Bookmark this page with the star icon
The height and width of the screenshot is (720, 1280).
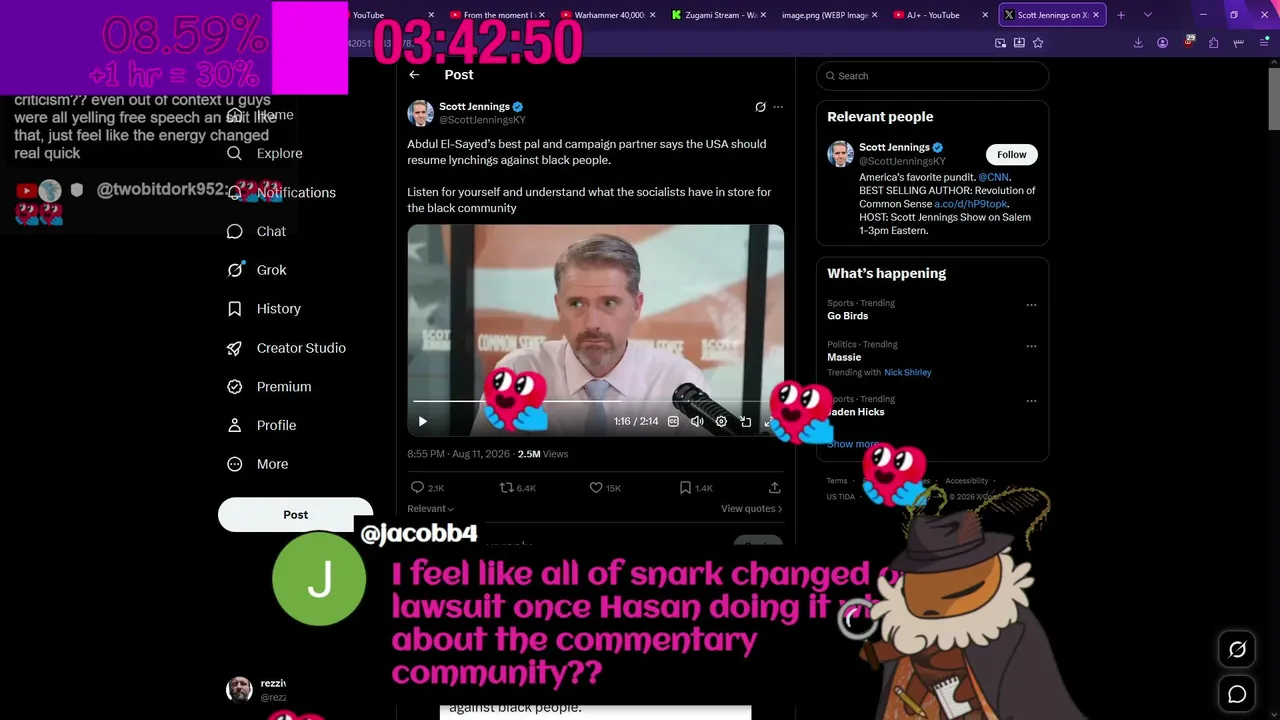(x=1038, y=43)
